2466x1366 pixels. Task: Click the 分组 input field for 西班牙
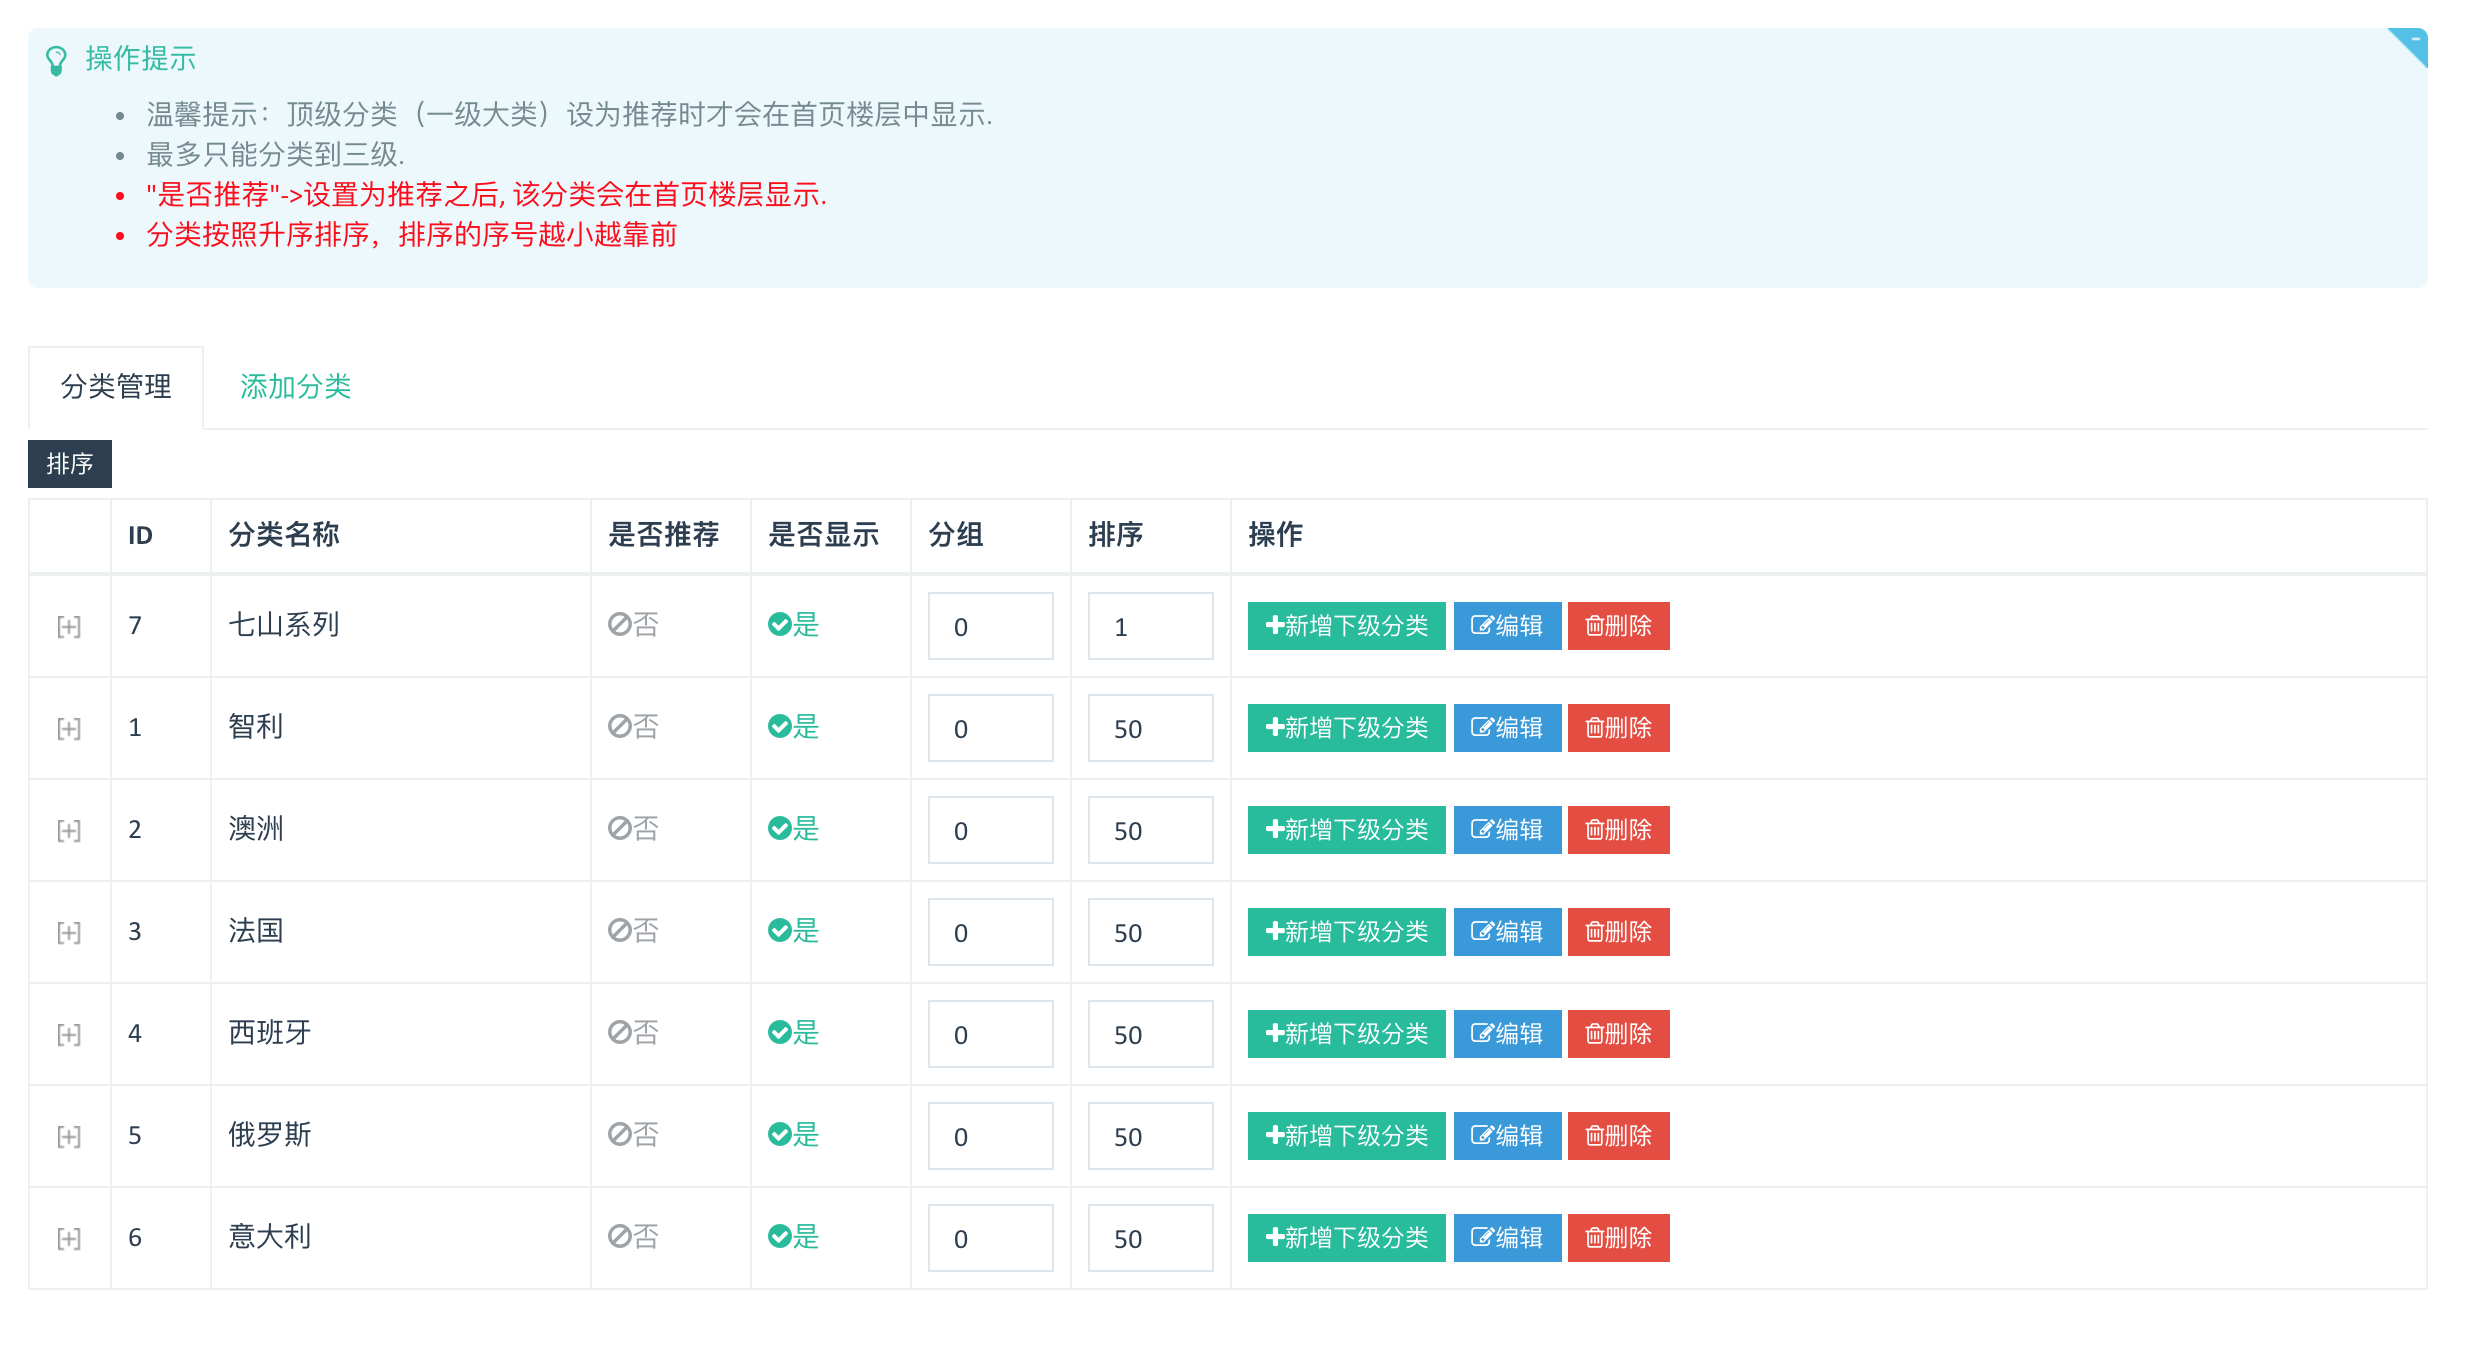tap(990, 1034)
